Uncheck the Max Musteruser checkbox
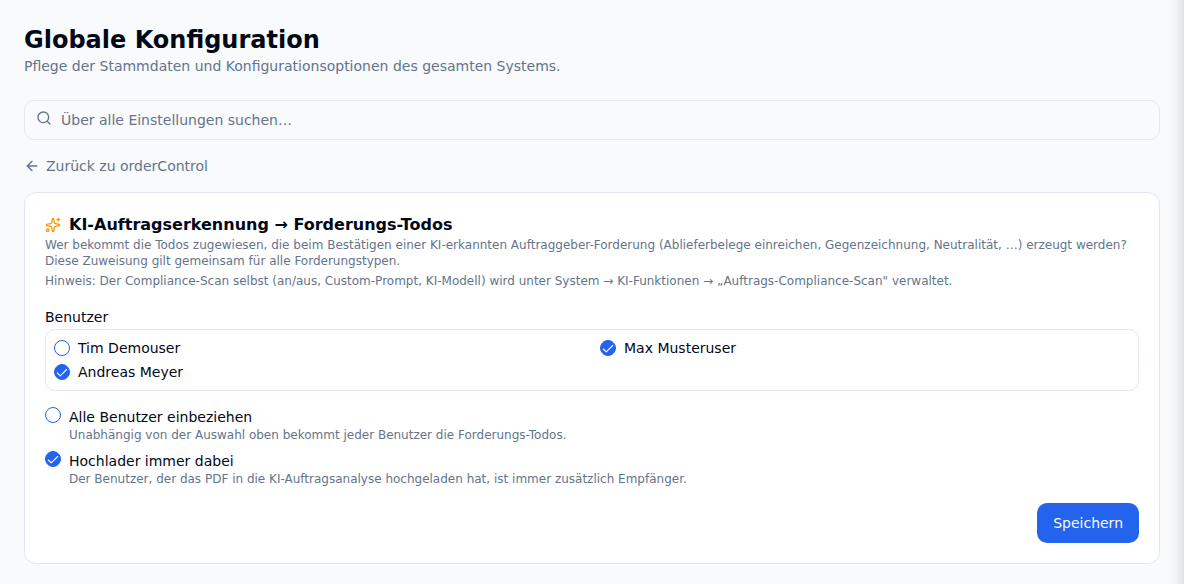Image resolution: width=1184 pixels, height=584 pixels. pos(608,348)
